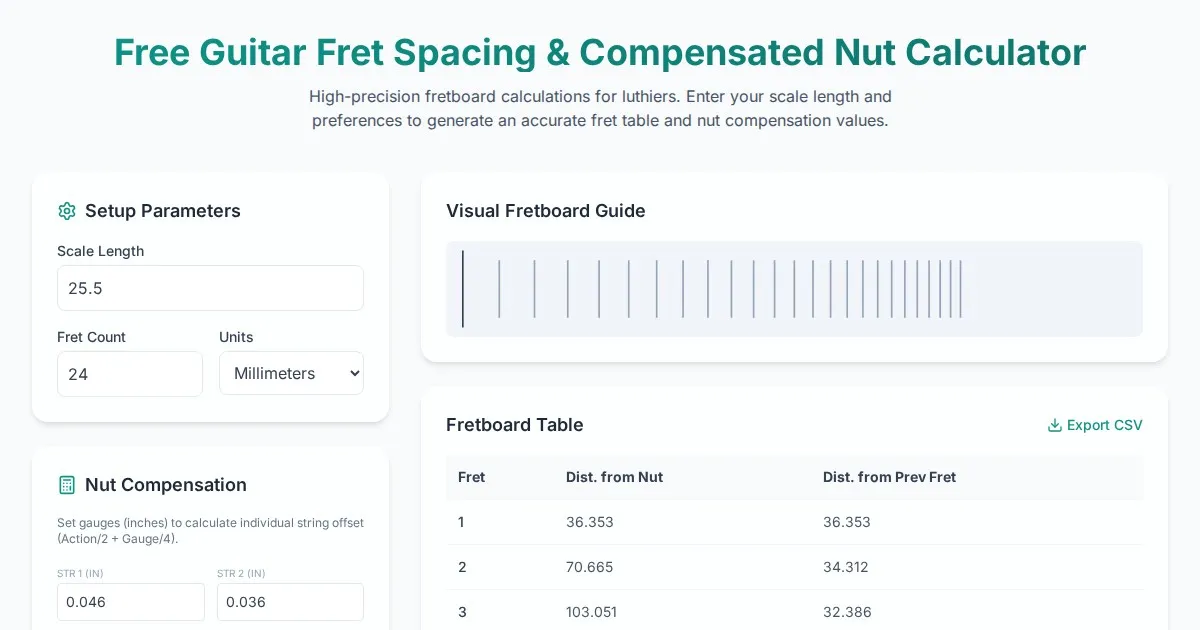Image resolution: width=1200 pixels, height=630 pixels.
Task: Select the fret 1 table row
Action: point(794,522)
